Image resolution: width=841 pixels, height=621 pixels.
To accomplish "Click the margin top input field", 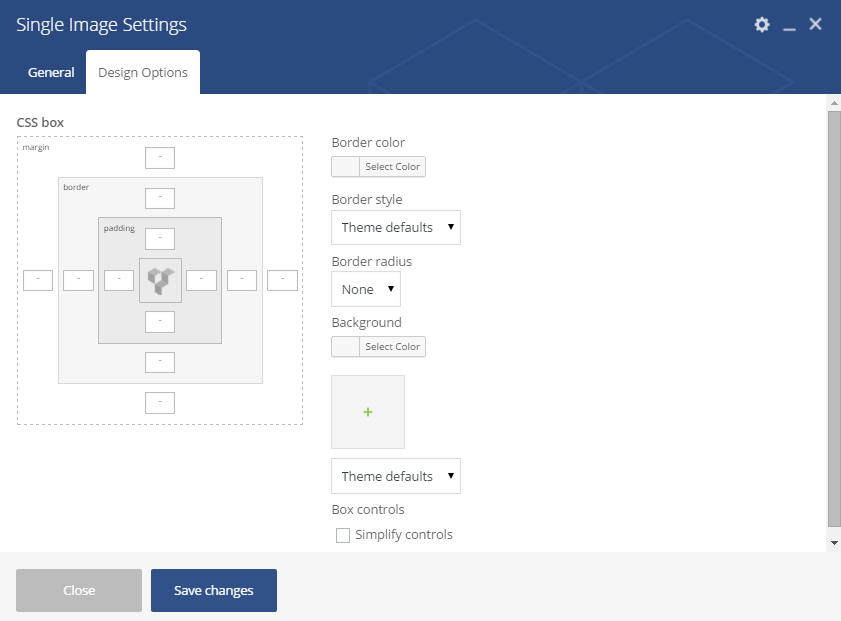I will (160, 157).
